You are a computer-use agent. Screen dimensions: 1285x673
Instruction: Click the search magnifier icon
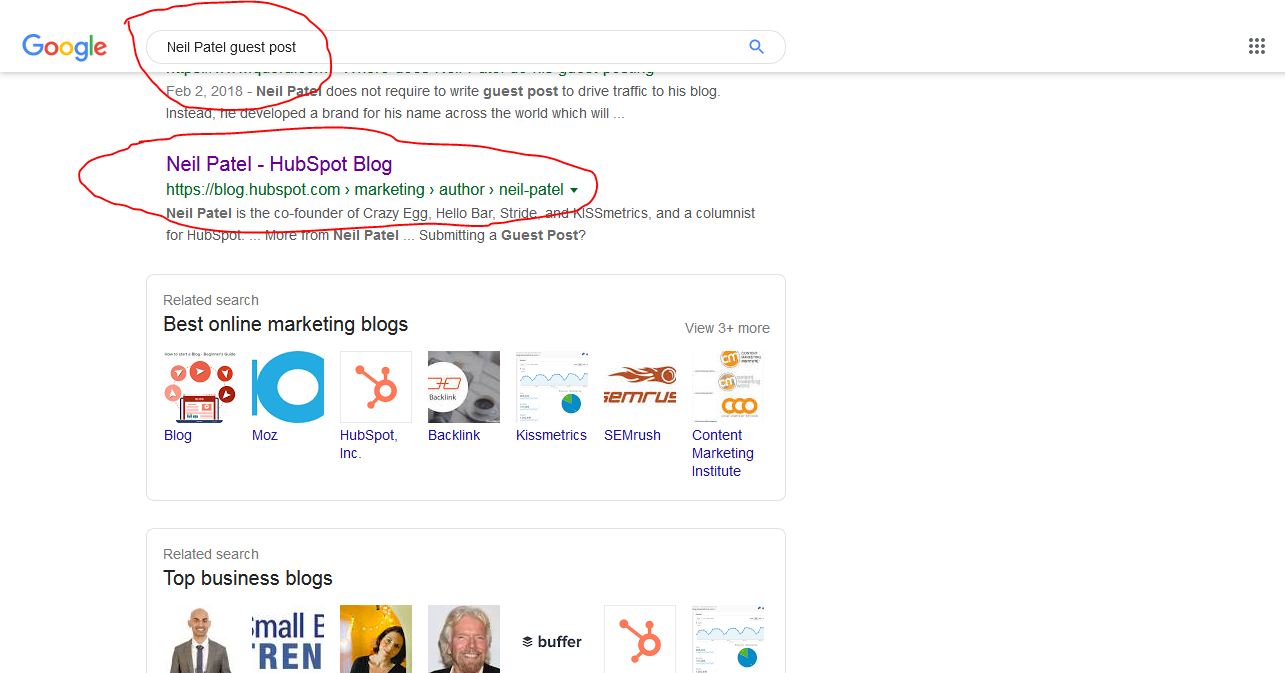(756, 47)
